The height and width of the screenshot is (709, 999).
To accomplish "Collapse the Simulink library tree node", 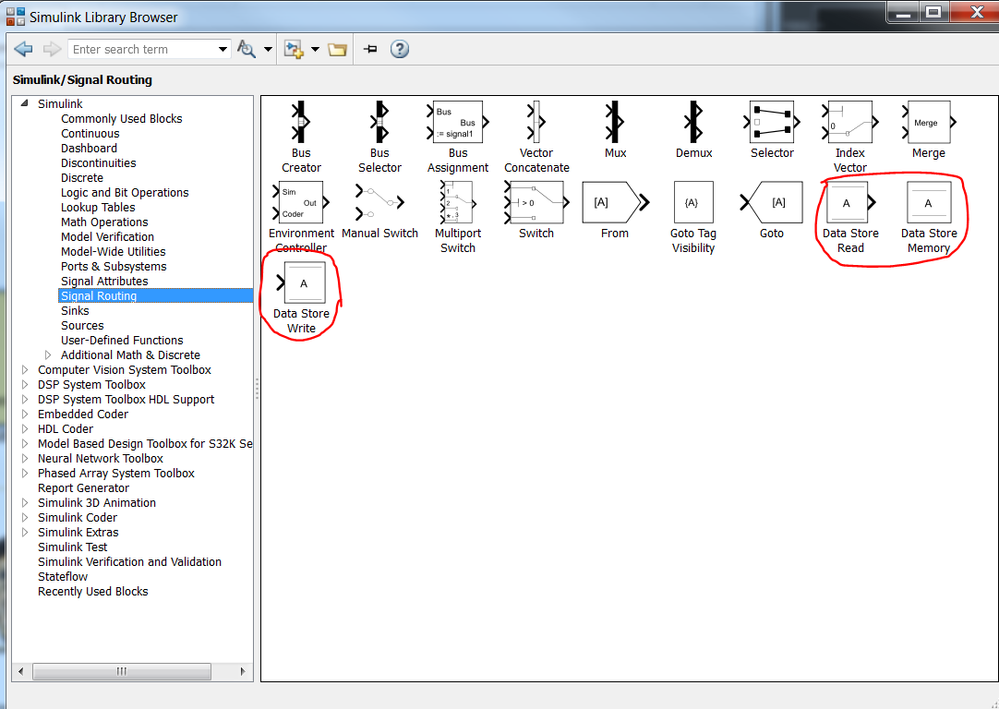I will pyautogui.click(x=24, y=103).
